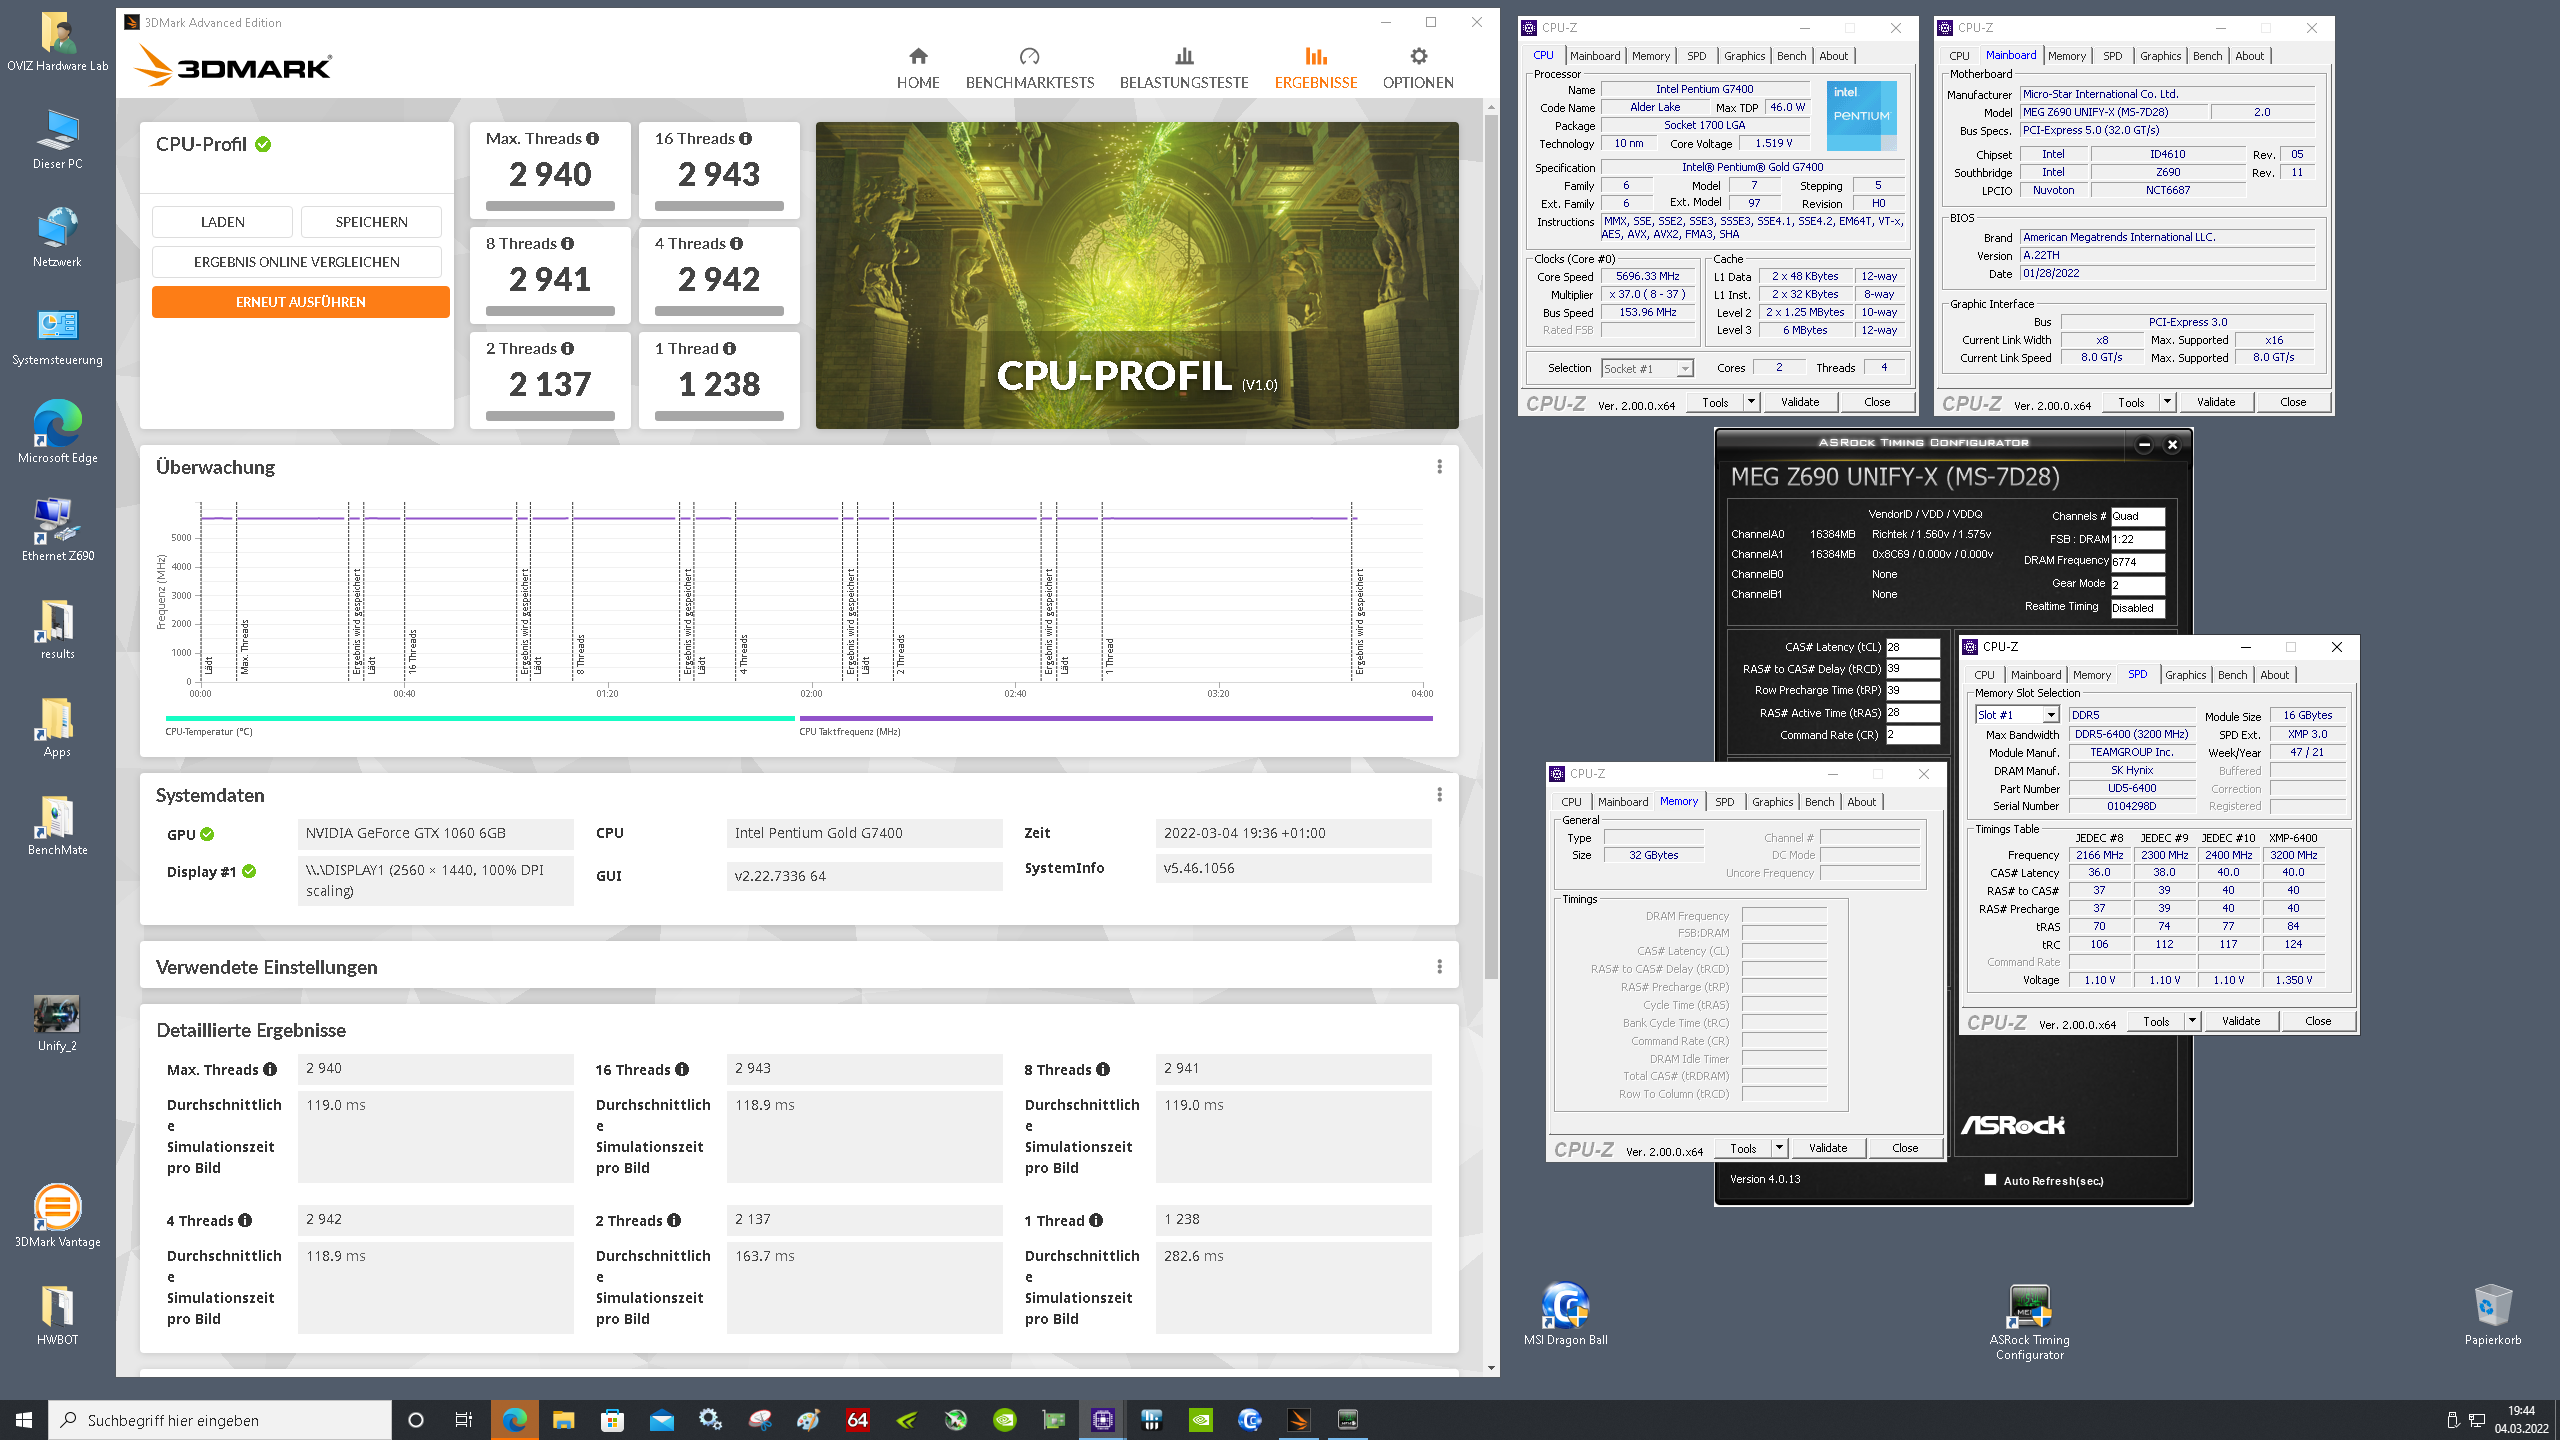This screenshot has width=2560, height=1440.
Task: Open the HOME section in 3DMark
Action: click(918, 68)
